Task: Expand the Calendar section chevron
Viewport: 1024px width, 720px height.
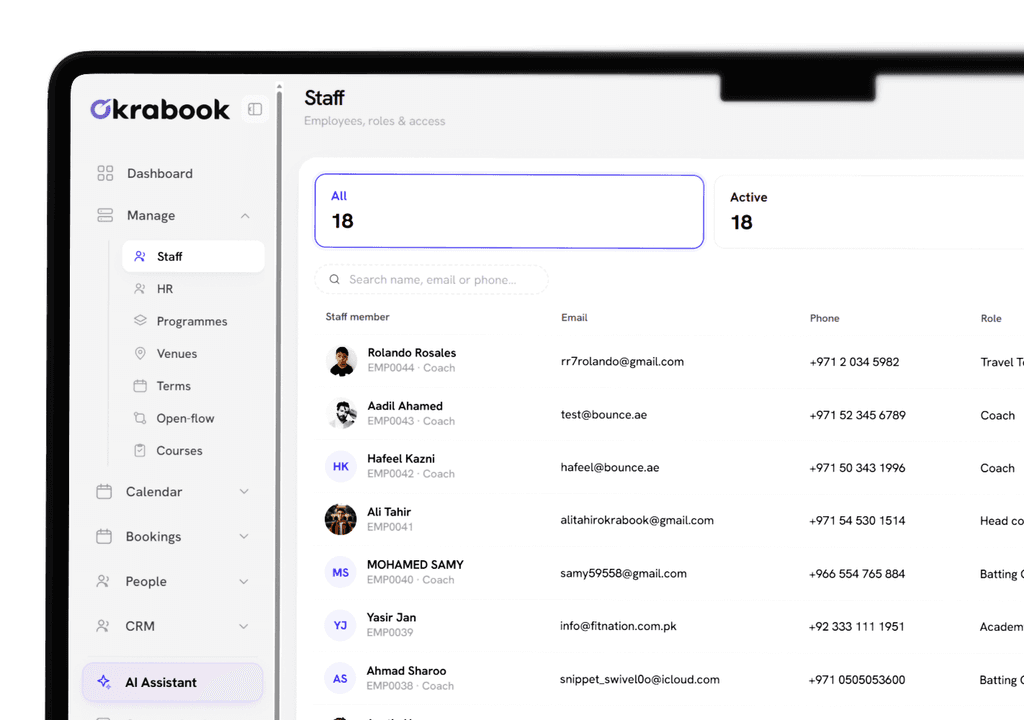Action: 244,491
